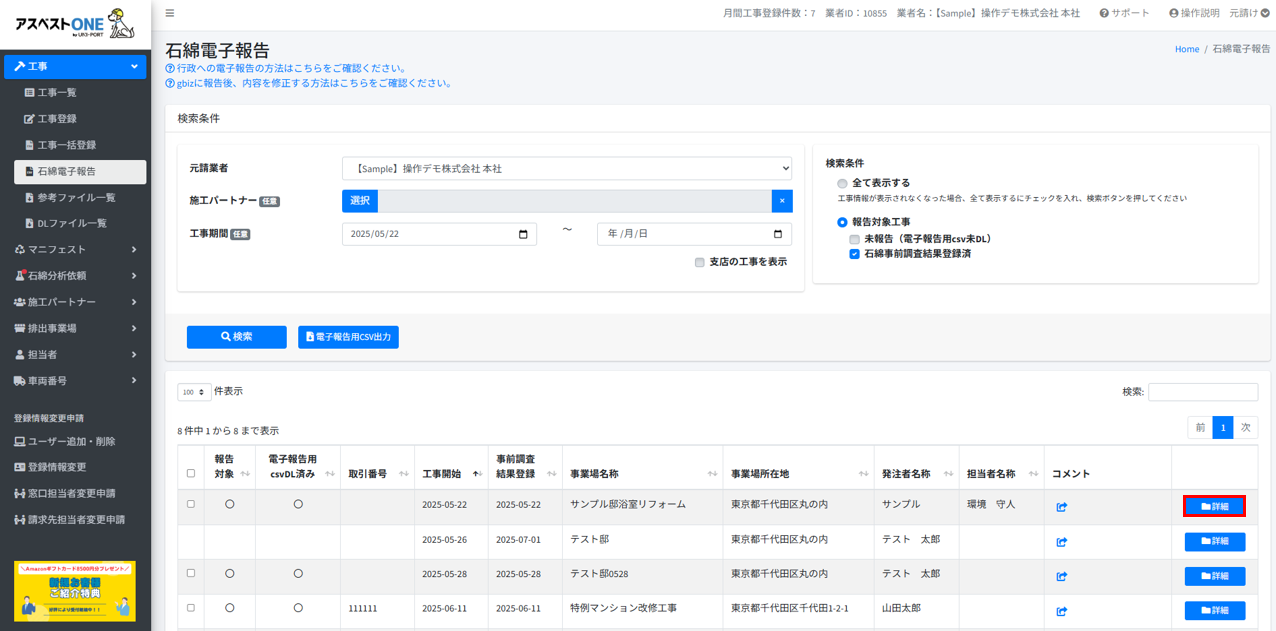The width and height of the screenshot is (1276, 631).
Task: Change the 件表示 rows-per-page selector
Action: (x=194, y=392)
